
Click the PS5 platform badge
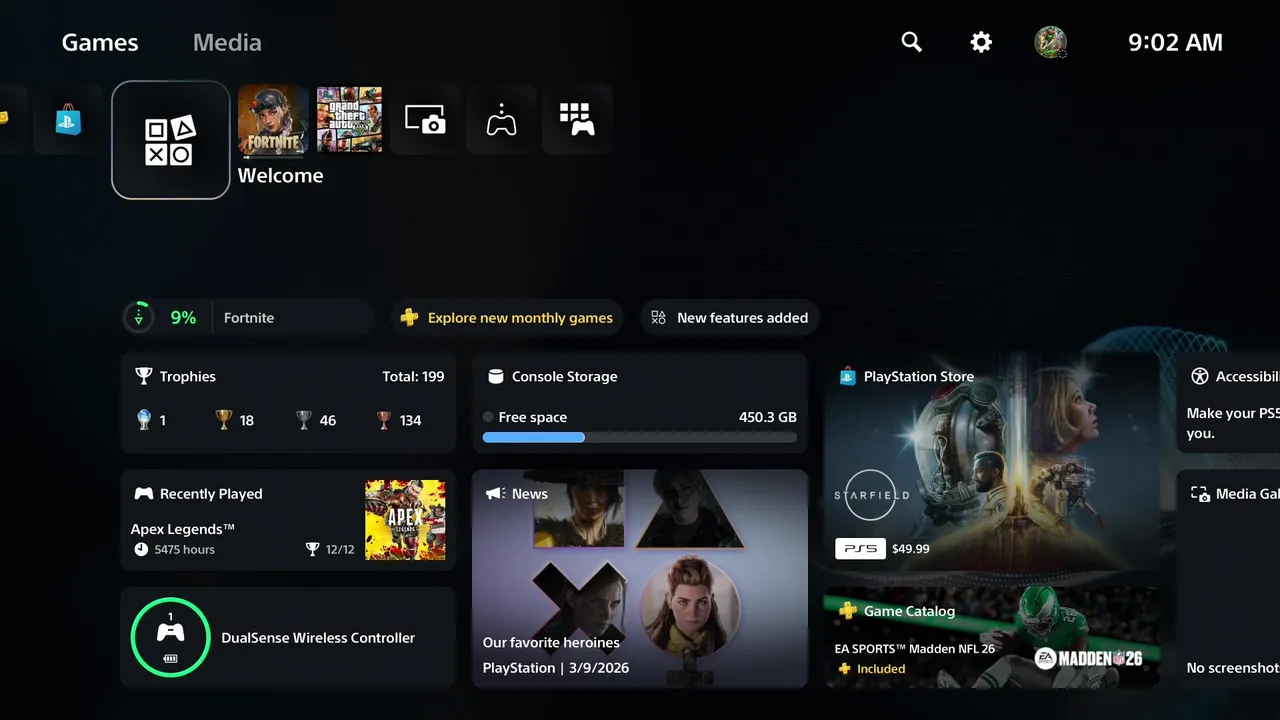tap(860, 549)
